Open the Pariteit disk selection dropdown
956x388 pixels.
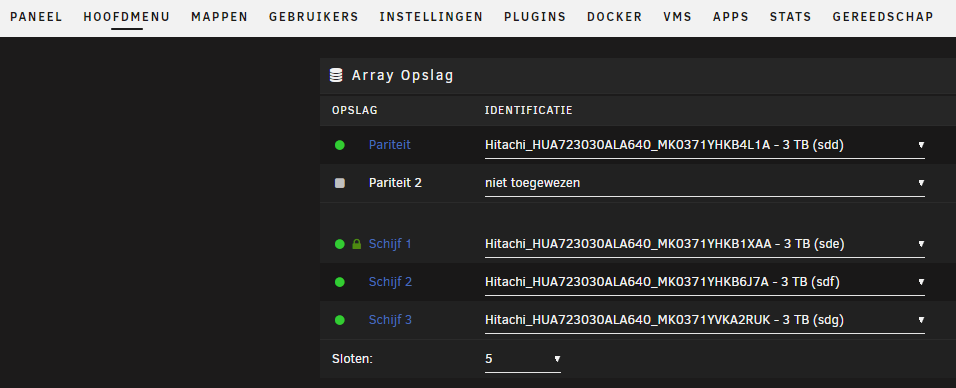(705, 145)
